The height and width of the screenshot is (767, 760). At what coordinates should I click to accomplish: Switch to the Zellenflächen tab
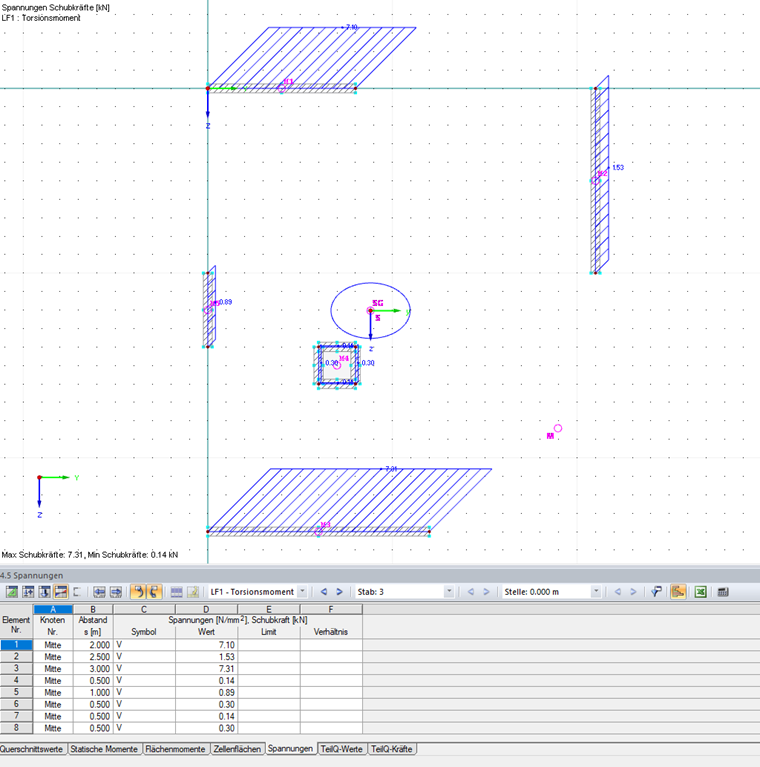pos(237,749)
